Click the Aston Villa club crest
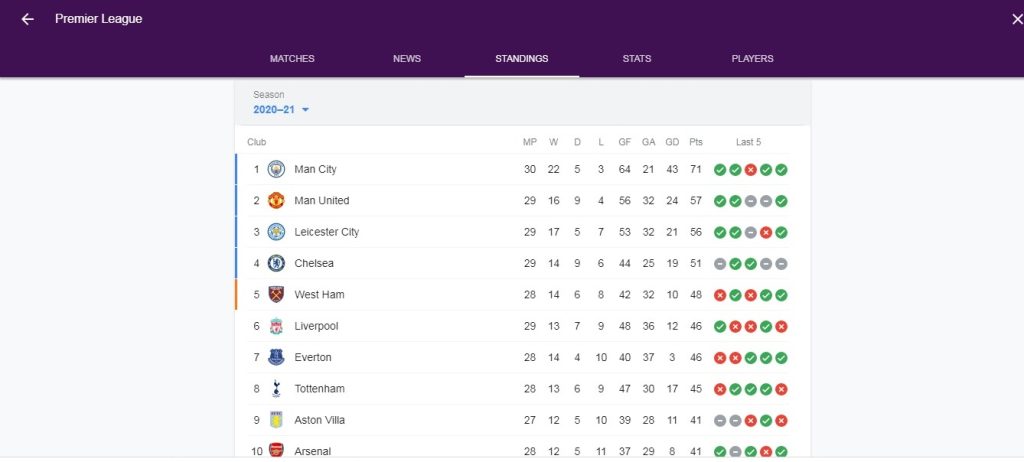The image size is (1024, 462). pos(276,420)
